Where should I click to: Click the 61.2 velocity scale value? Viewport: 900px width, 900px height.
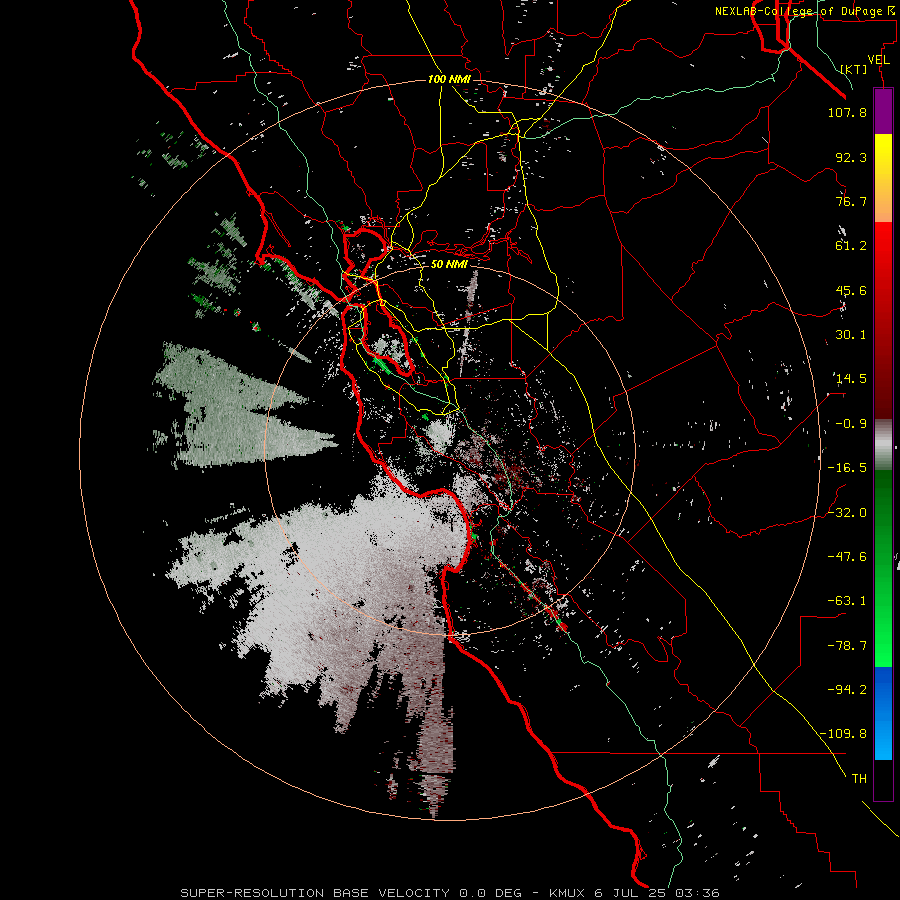point(851,246)
